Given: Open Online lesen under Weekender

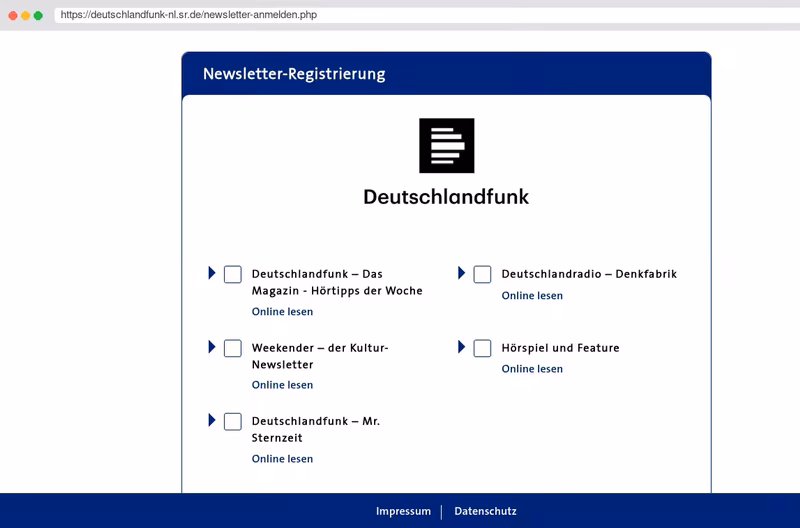Looking at the screenshot, I should click(x=282, y=385).
